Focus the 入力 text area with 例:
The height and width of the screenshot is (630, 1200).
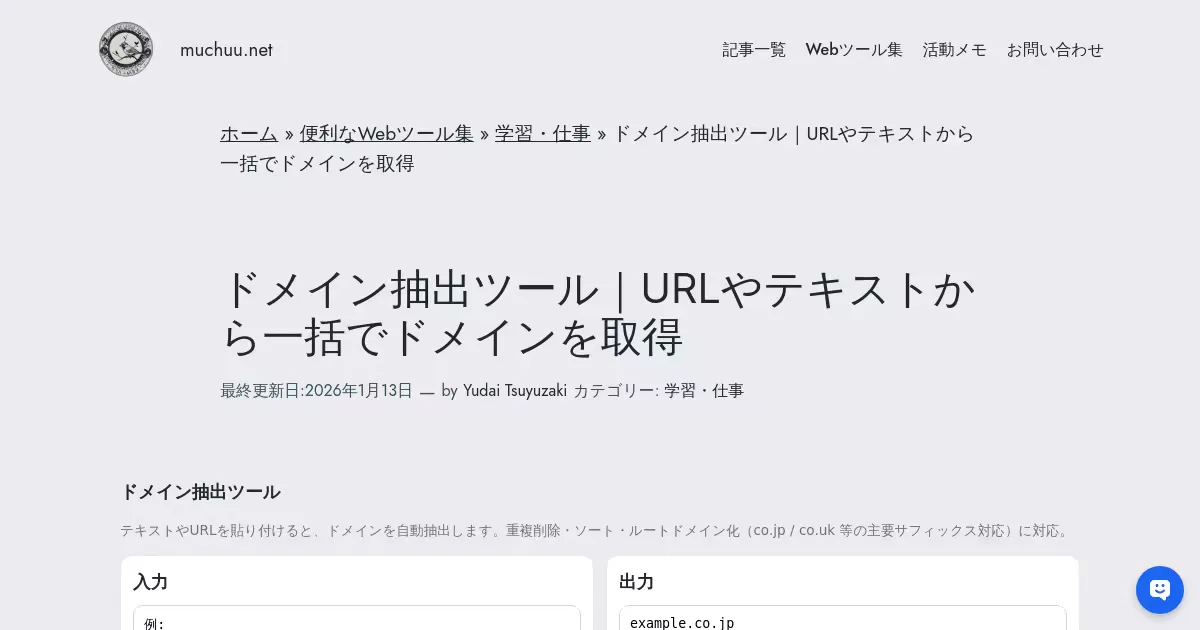tap(357, 618)
